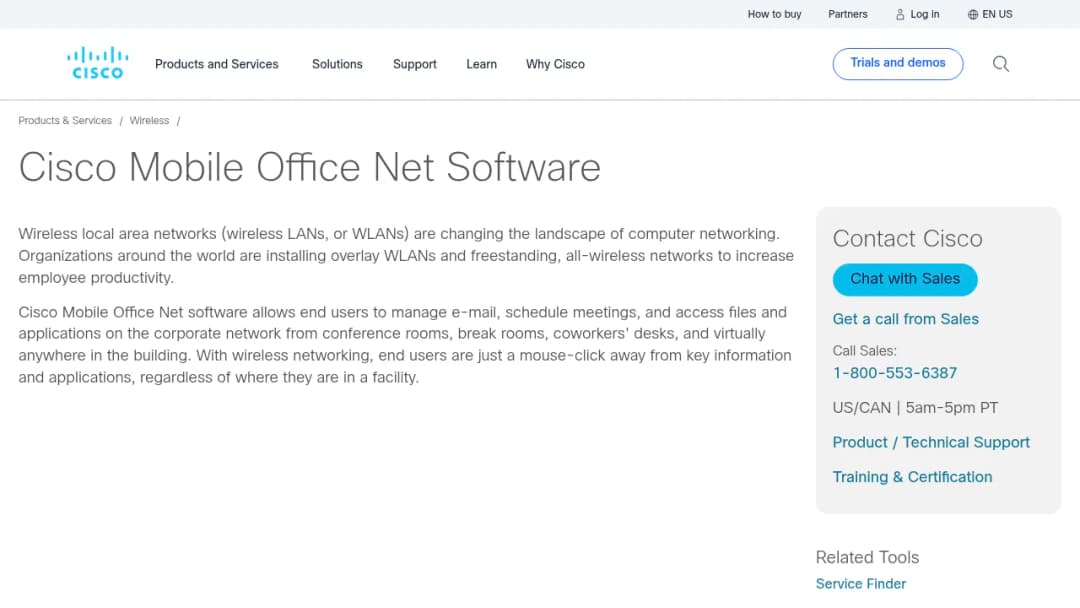This screenshot has height=608, width=1080.
Task: Click the user icon beside Log in
Action: (x=900, y=14)
